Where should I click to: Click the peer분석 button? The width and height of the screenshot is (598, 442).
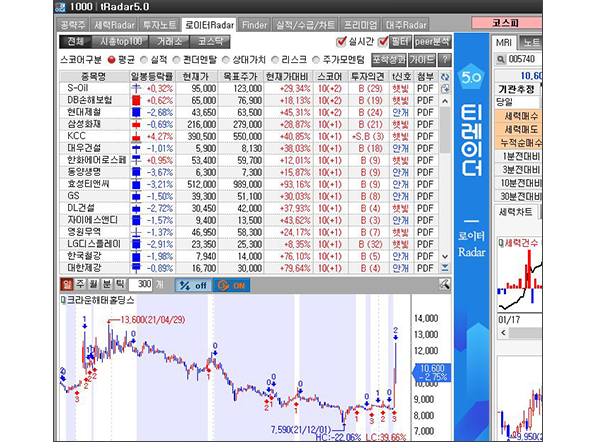tap(432, 42)
